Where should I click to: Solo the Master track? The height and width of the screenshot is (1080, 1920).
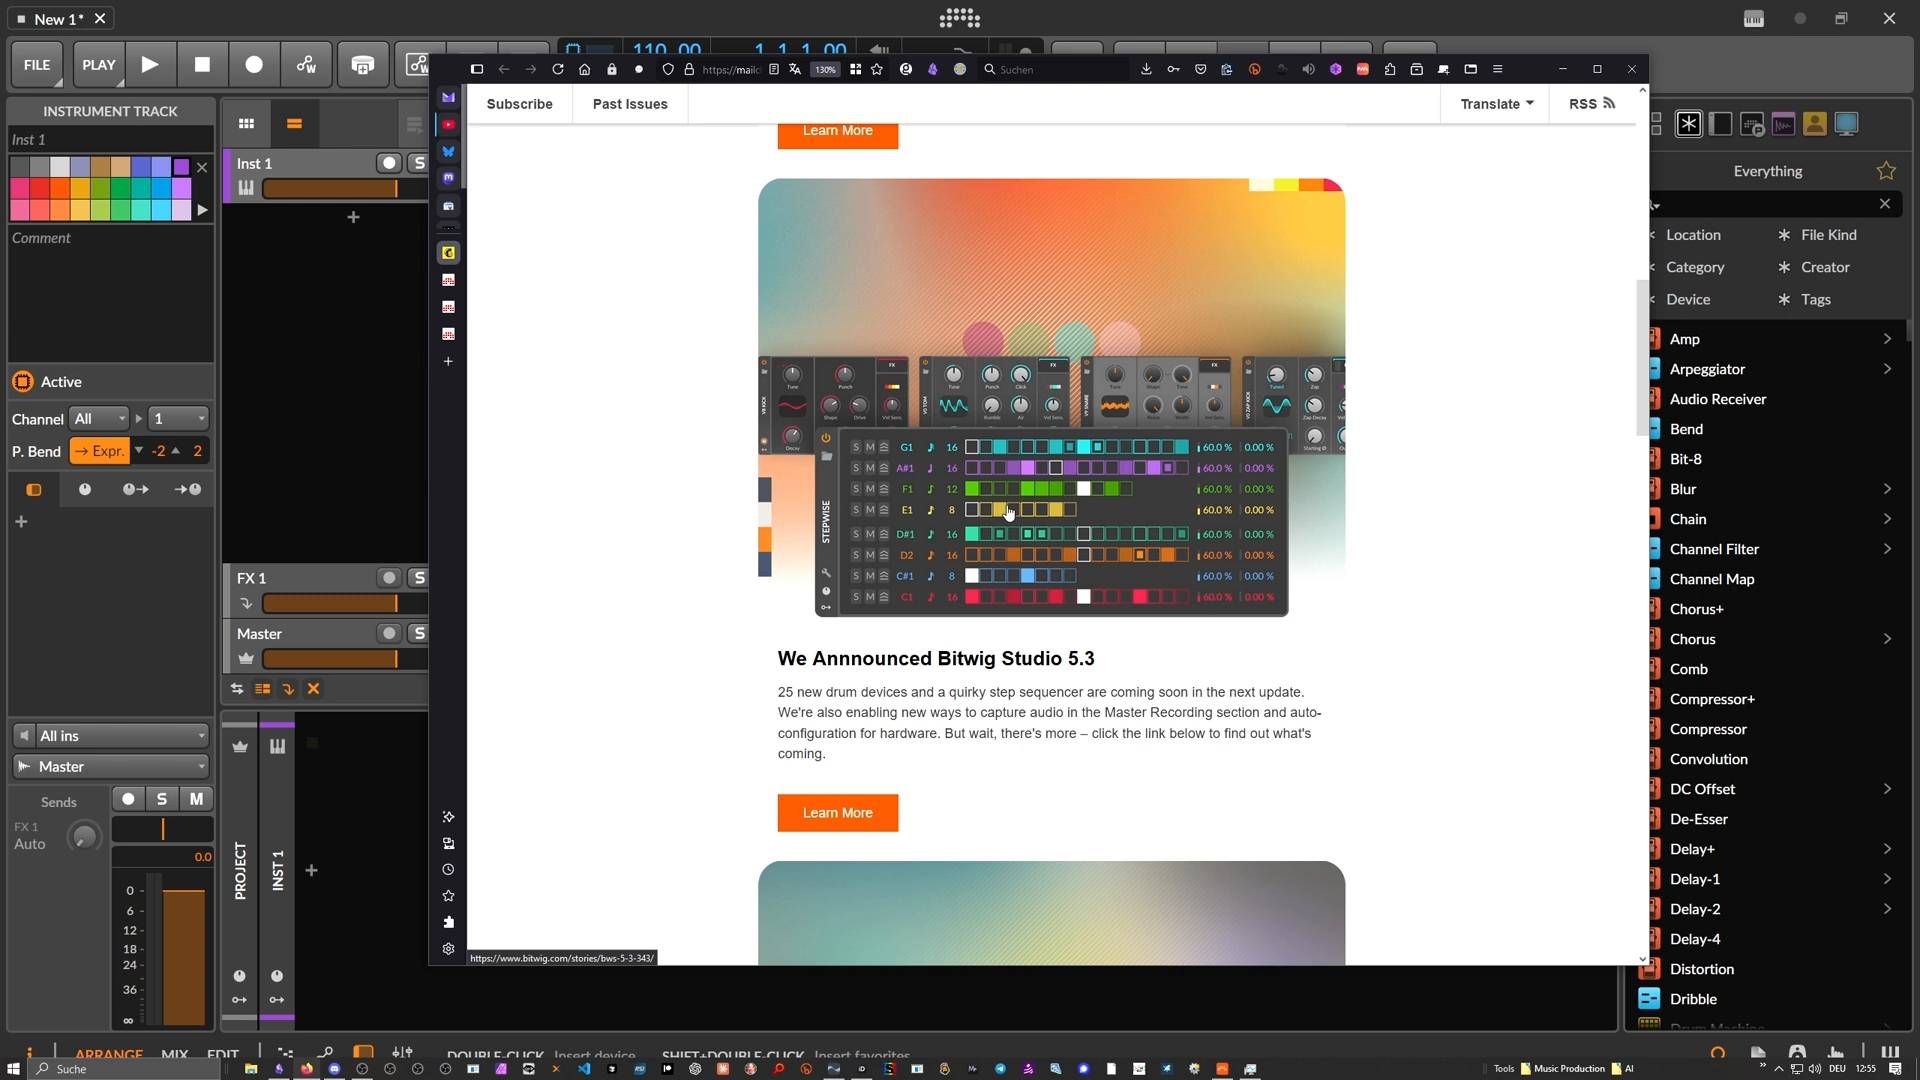pos(419,634)
